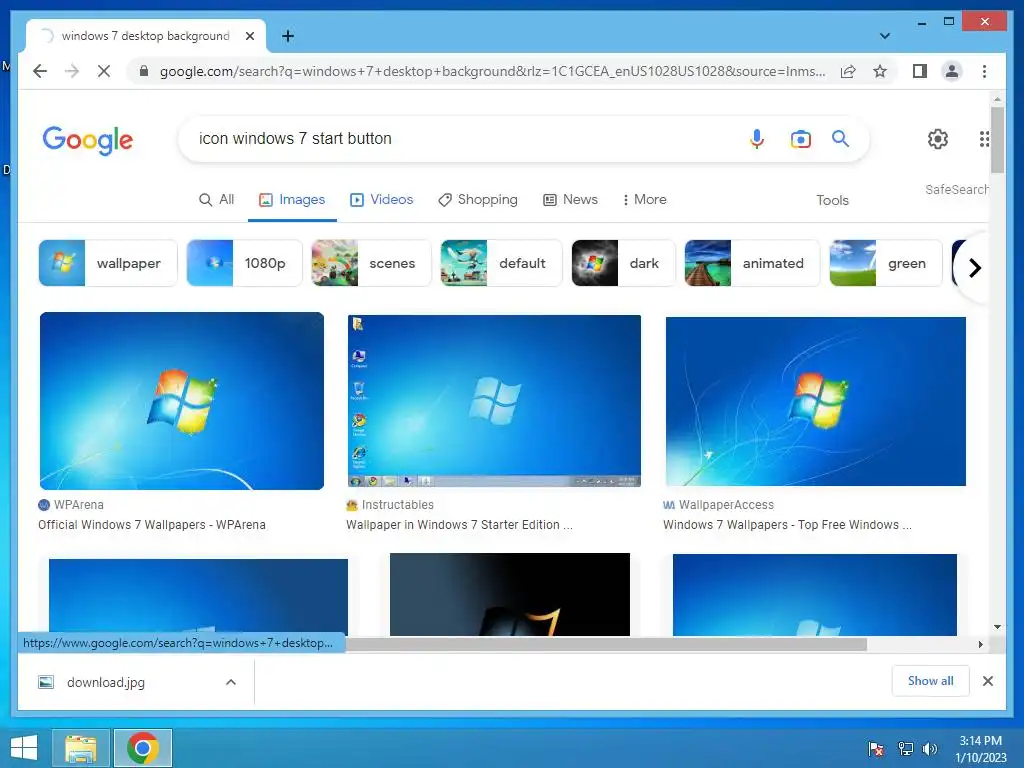Click the Google logo
1024x768 pixels.
[x=88, y=140]
